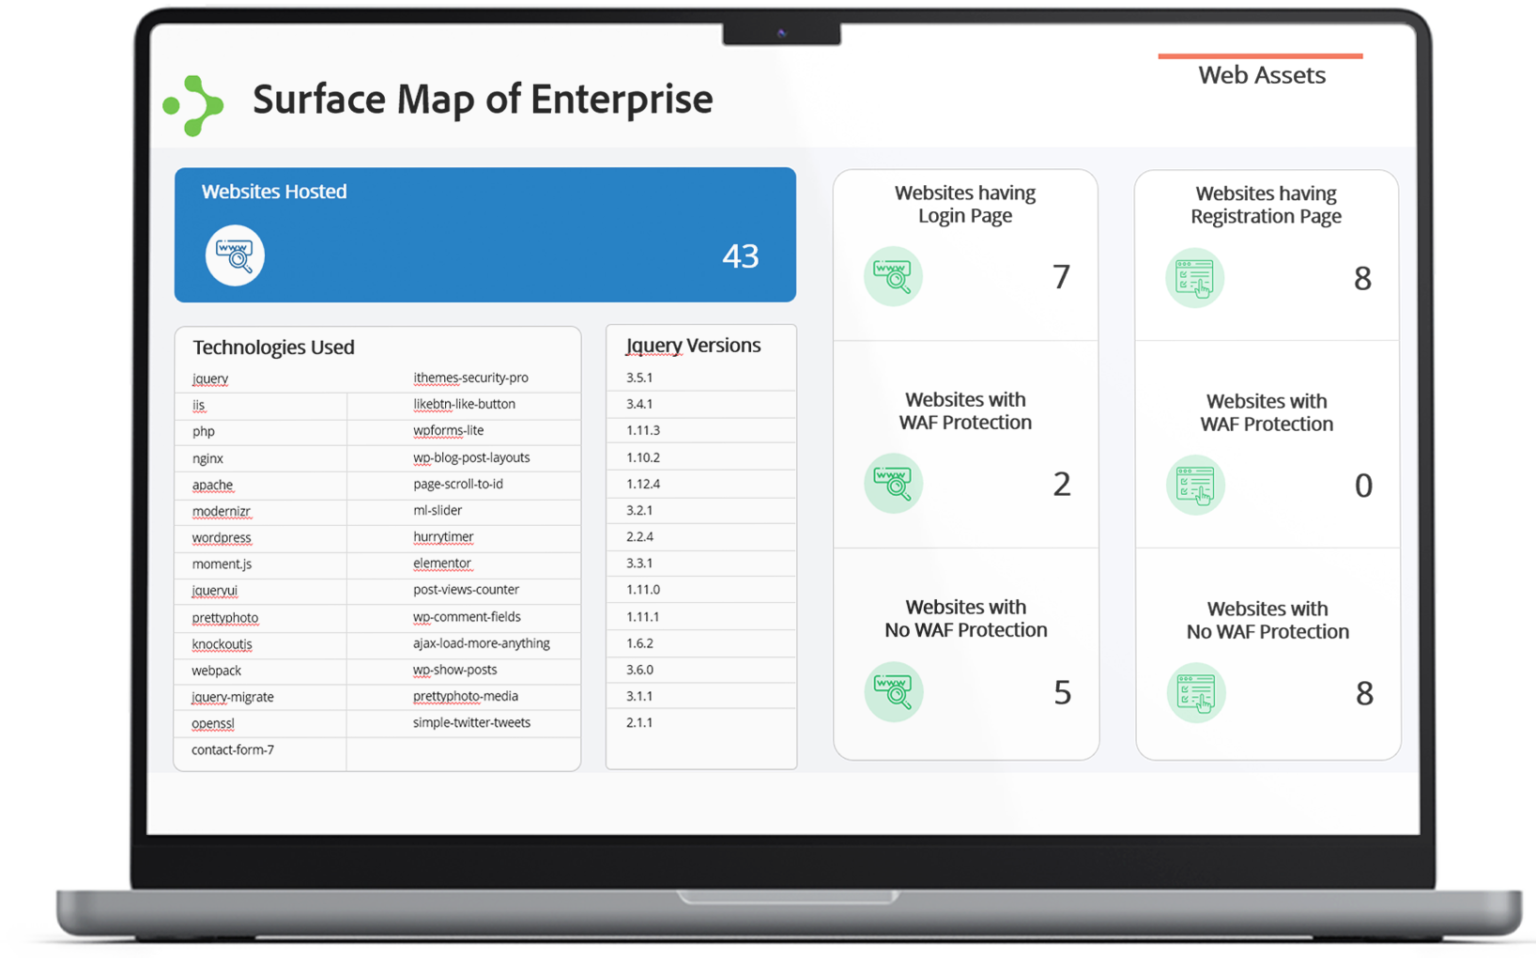
Task: Click the Jquery Versions panel header
Action: 692,344
